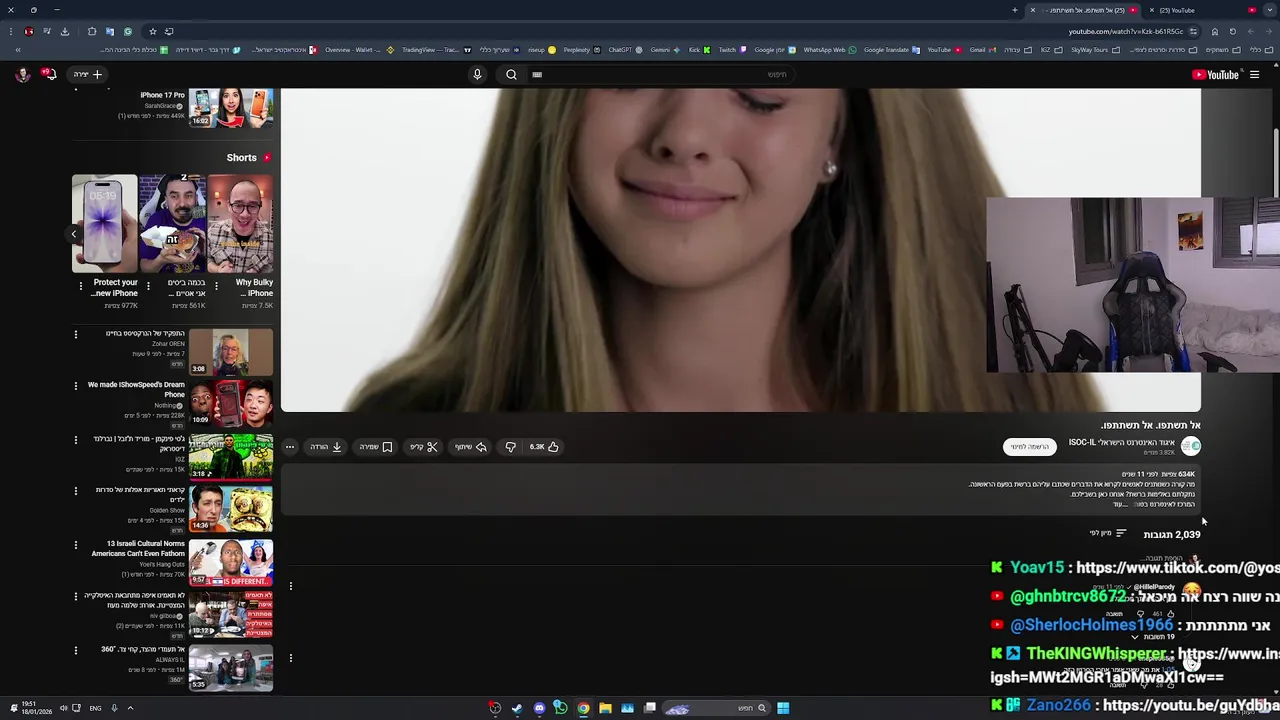Share the video

(470, 447)
